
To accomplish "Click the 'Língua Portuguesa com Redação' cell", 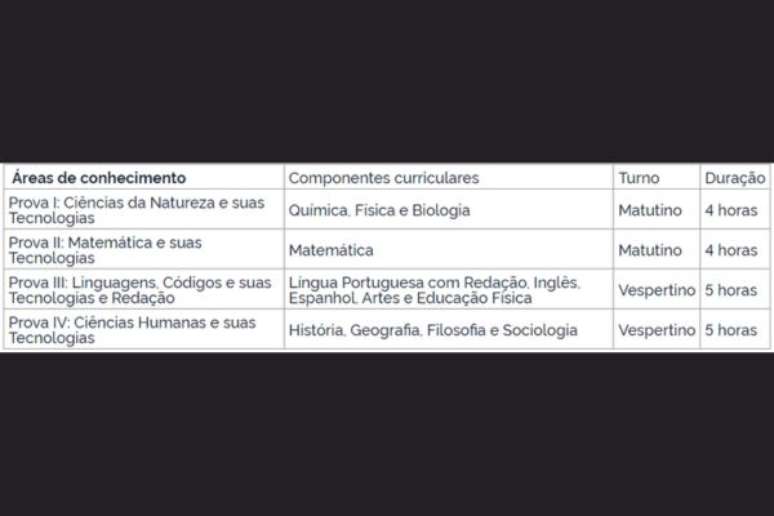I will pyautogui.click(x=449, y=290).
